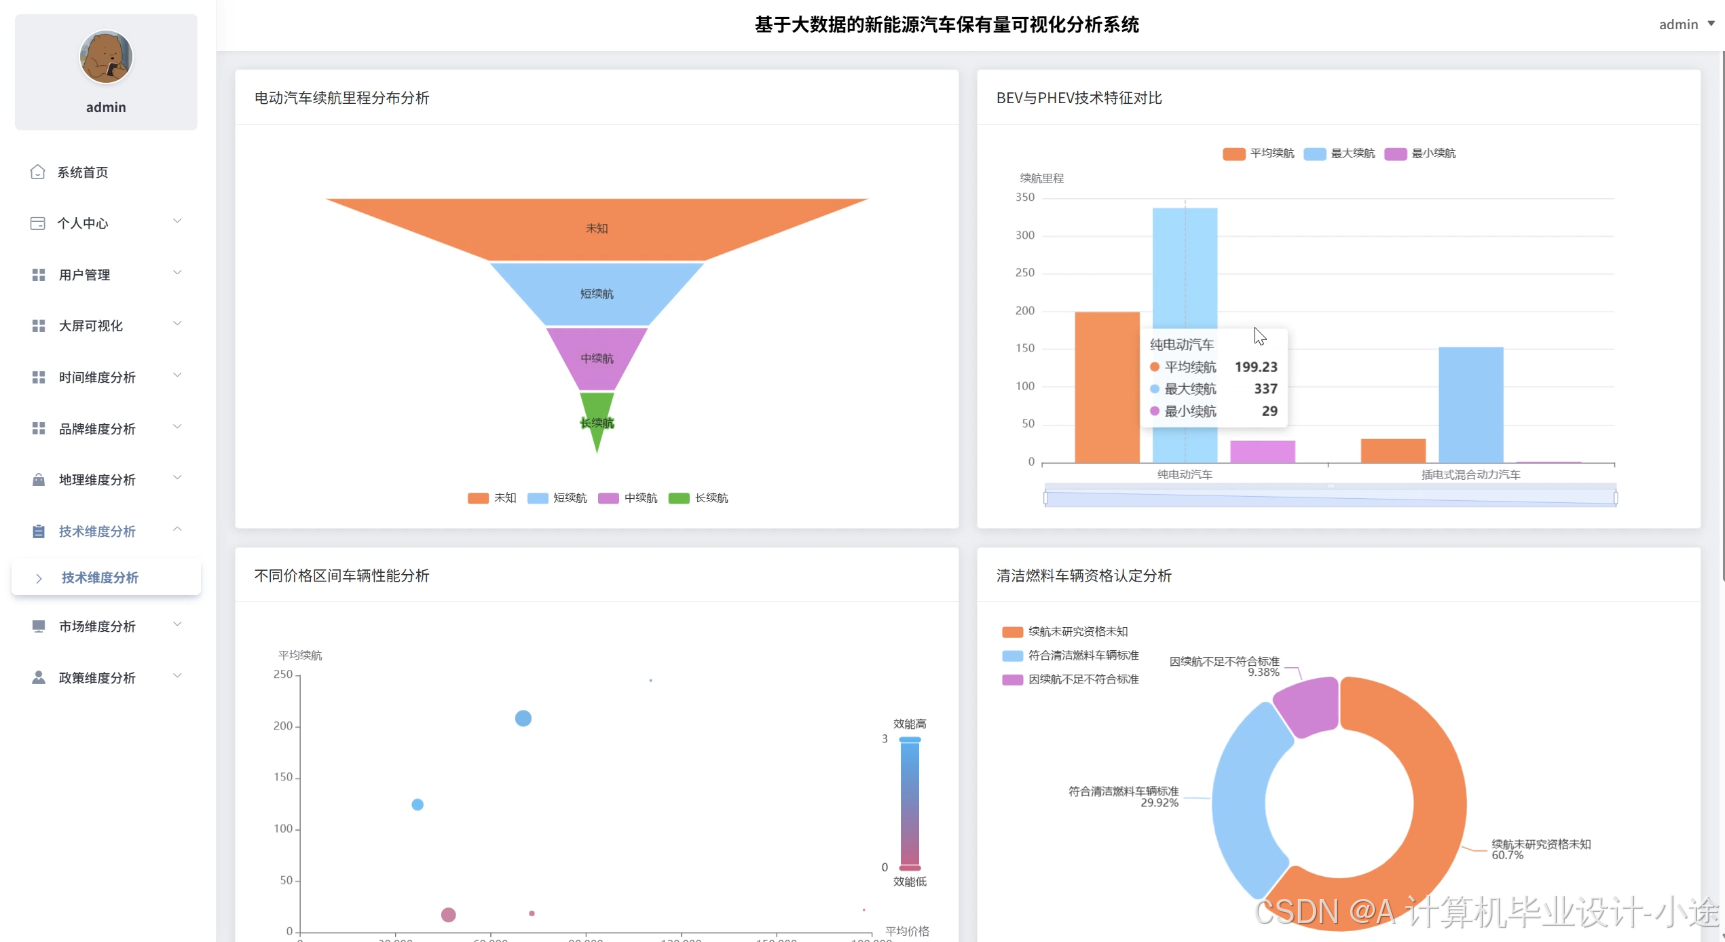Toggle the 未知 legend in the funnel chart
The width and height of the screenshot is (1725, 942).
point(491,497)
